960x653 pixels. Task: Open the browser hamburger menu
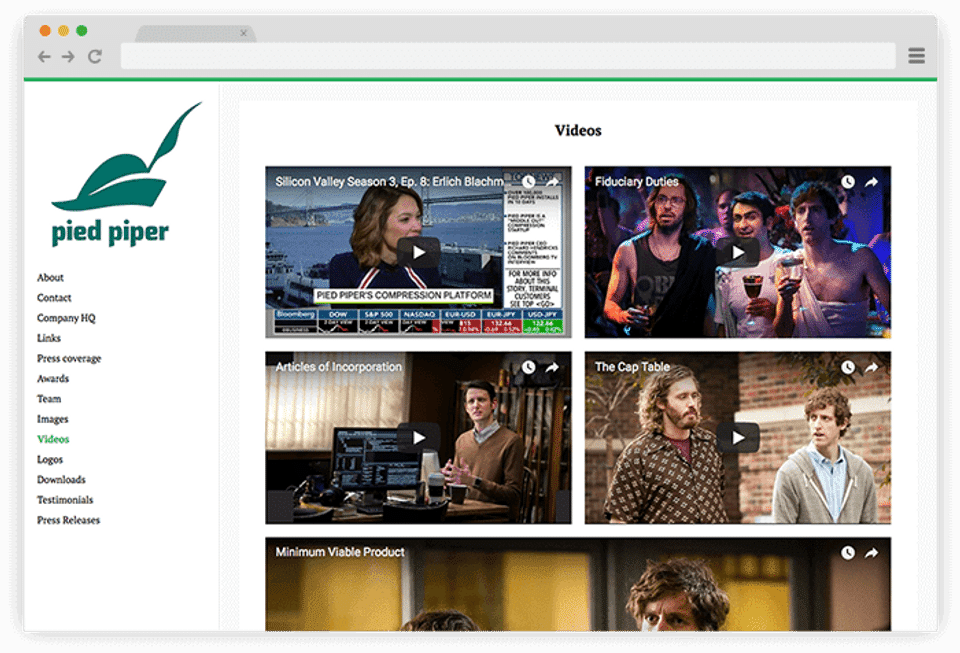(916, 56)
